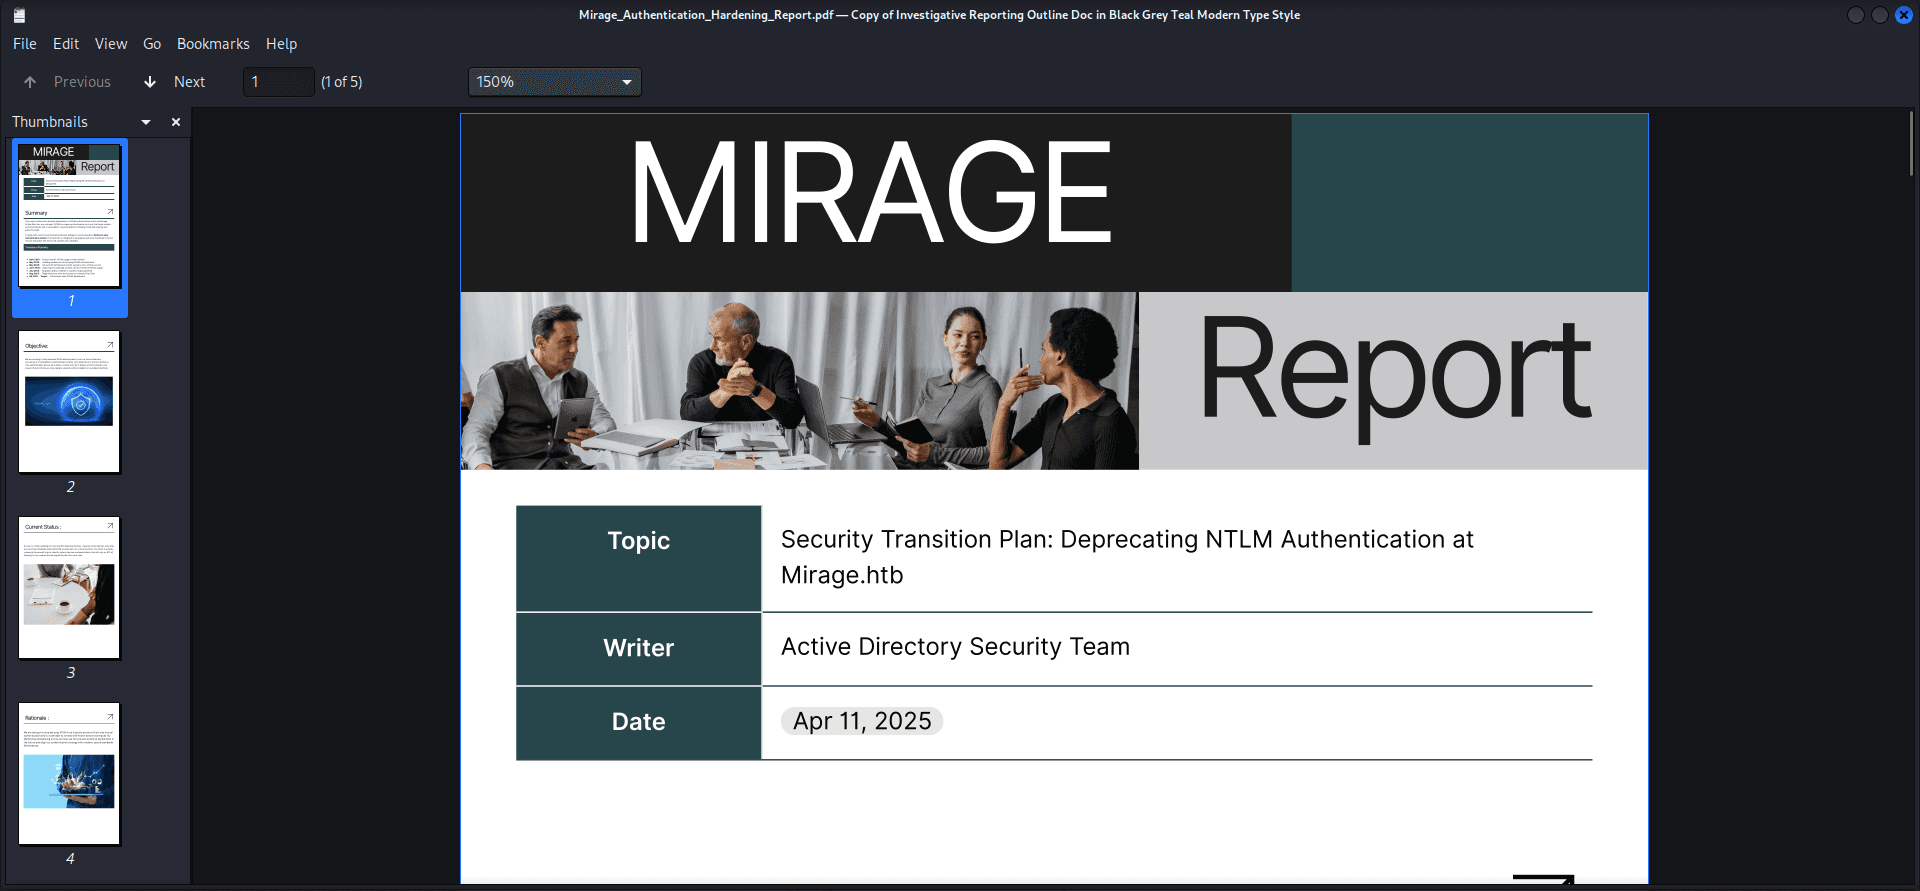Click the application icon in title bar
Image resolution: width=1920 pixels, height=891 pixels.
(x=19, y=15)
